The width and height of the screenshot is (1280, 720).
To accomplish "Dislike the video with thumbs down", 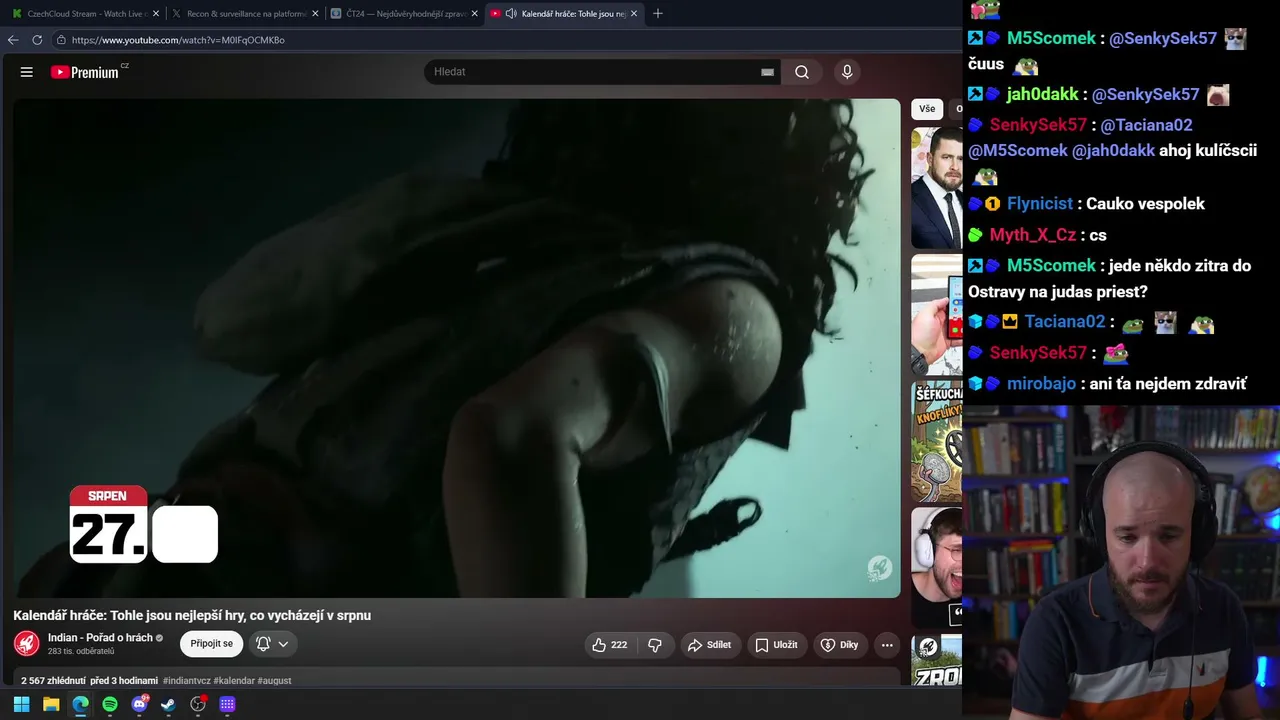I will click(x=655, y=645).
